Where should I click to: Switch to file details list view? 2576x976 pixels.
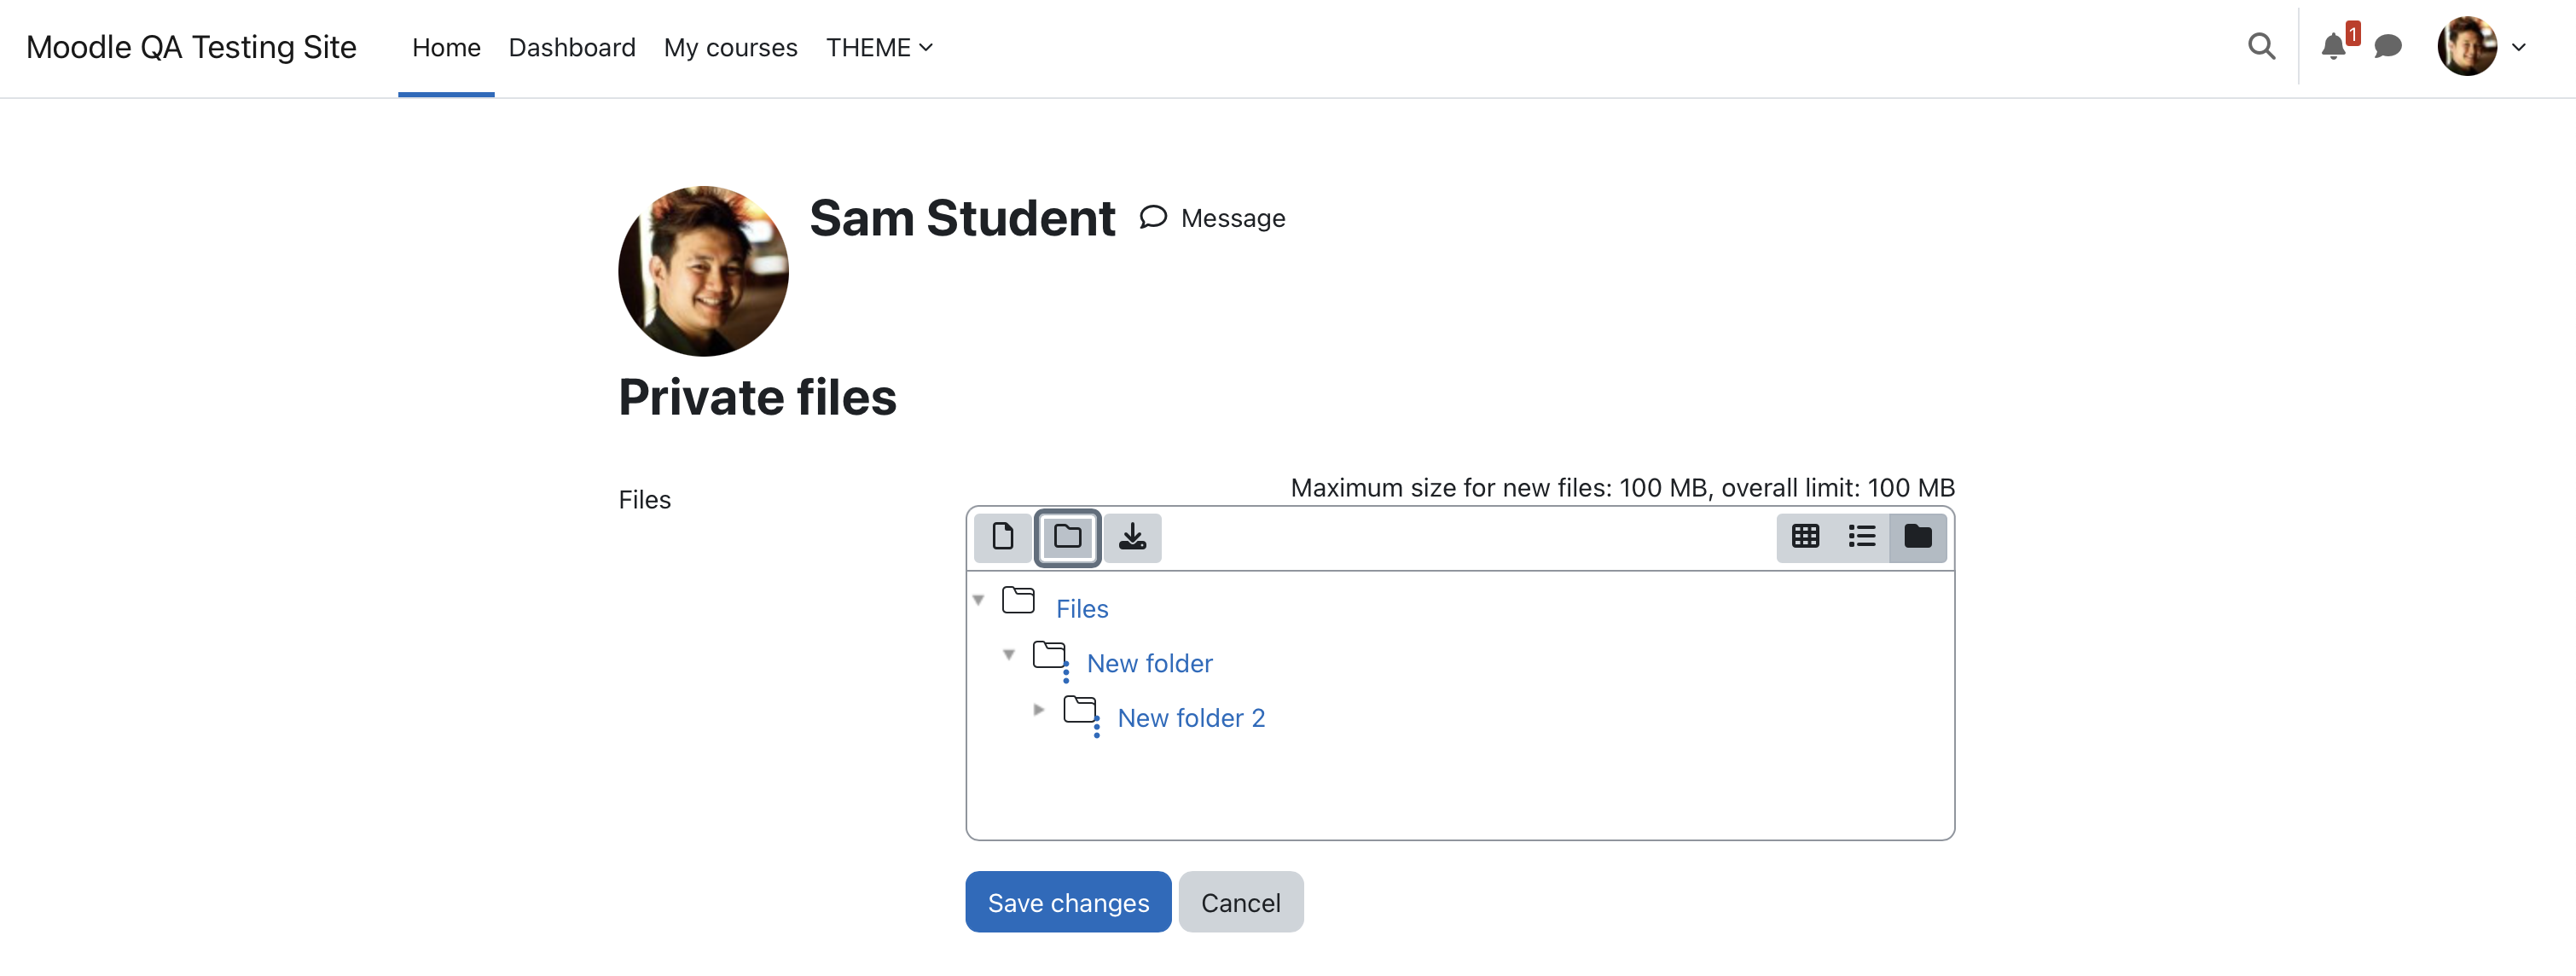tap(1861, 537)
